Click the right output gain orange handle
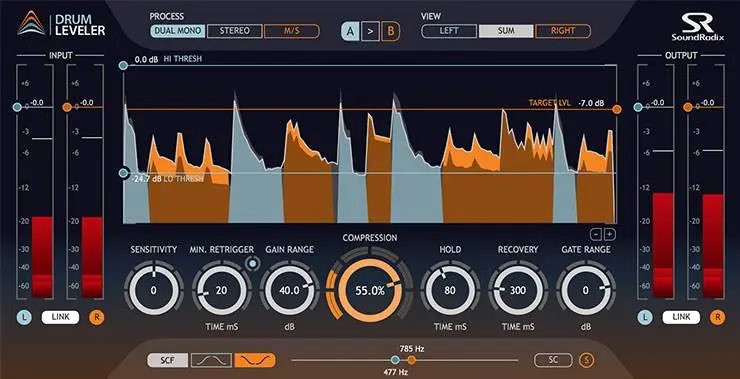 point(688,107)
